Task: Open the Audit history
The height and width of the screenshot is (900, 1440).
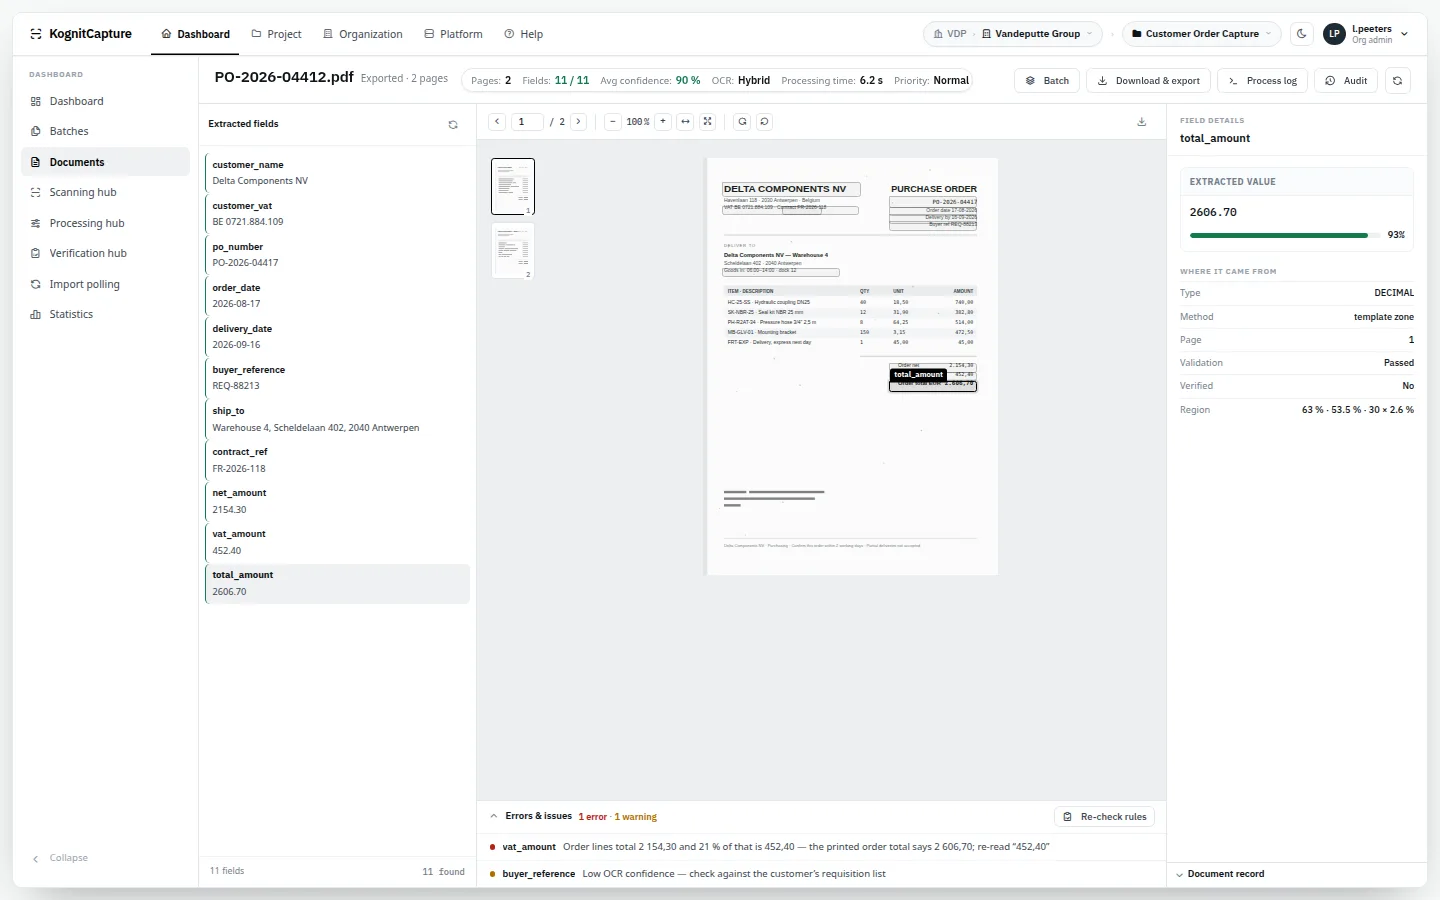Action: [1346, 81]
